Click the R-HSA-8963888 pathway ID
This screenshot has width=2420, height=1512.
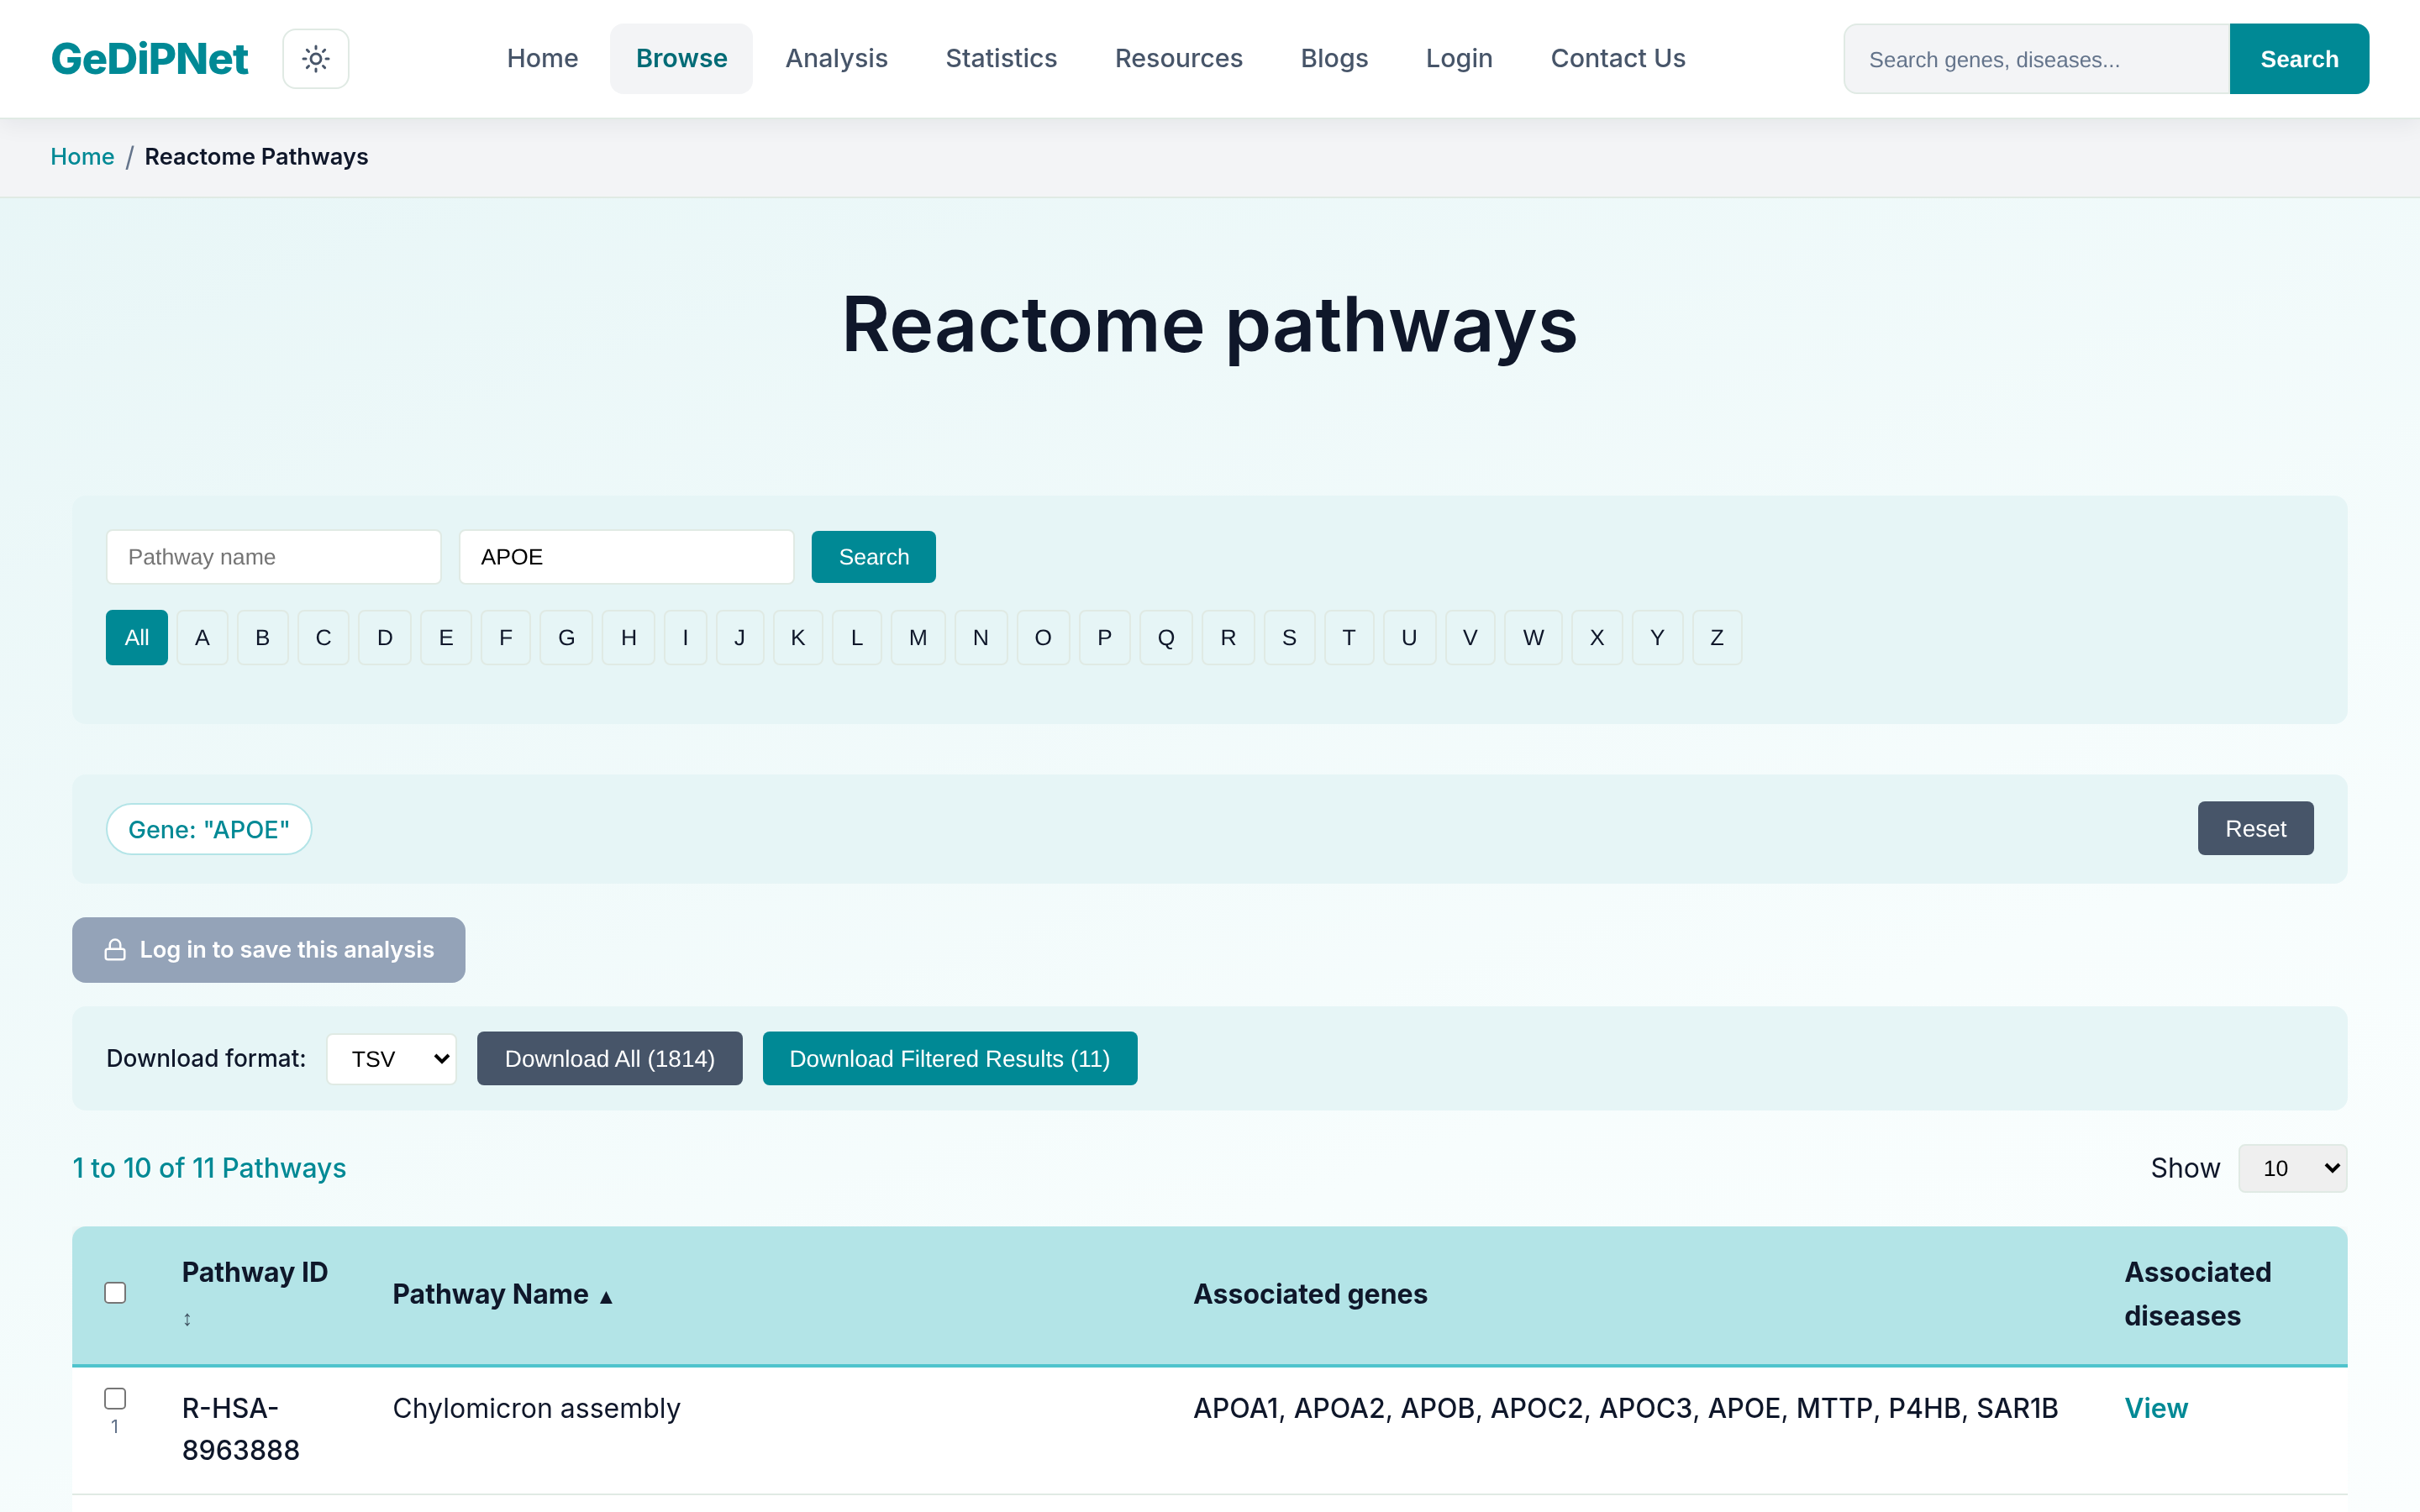(240, 1429)
